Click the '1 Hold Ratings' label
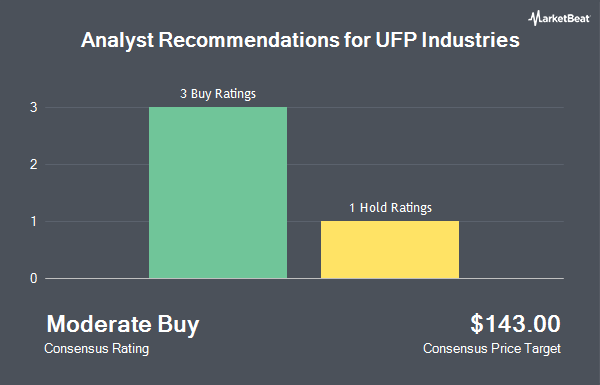This screenshot has height=385, width=600. point(390,208)
